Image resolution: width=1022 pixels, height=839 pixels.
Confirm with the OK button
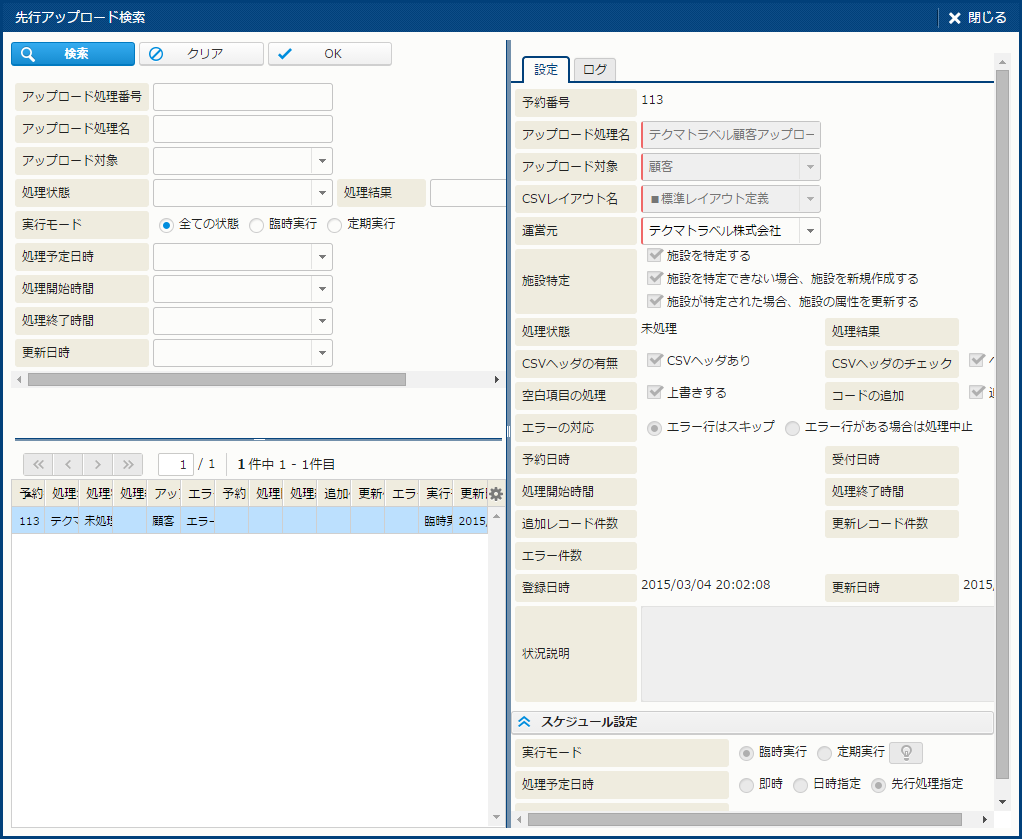329,54
